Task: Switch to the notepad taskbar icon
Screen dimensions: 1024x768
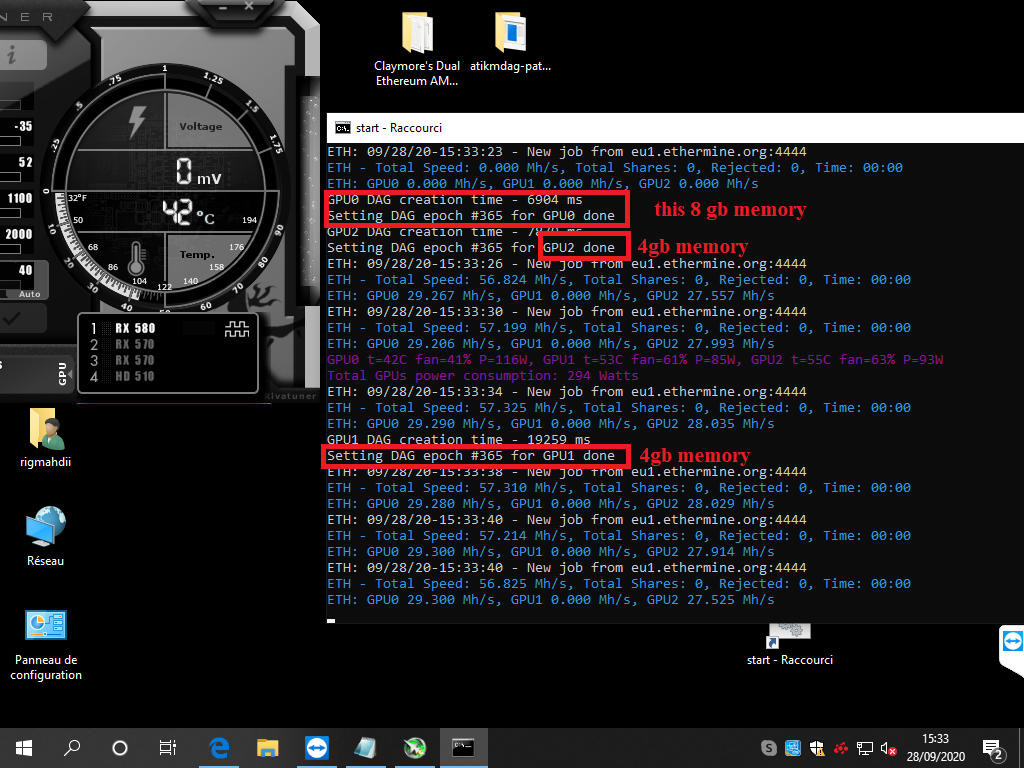Action: [365, 748]
